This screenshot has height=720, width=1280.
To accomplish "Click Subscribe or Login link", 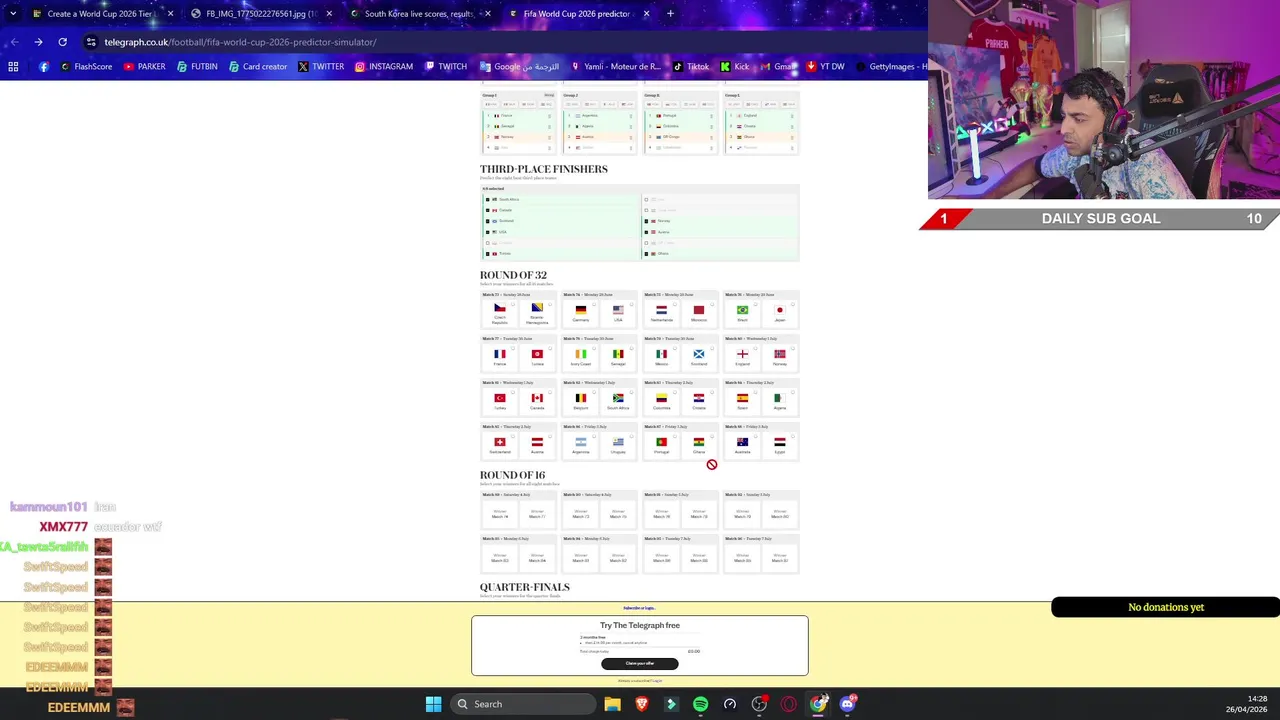I will pos(639,608).
